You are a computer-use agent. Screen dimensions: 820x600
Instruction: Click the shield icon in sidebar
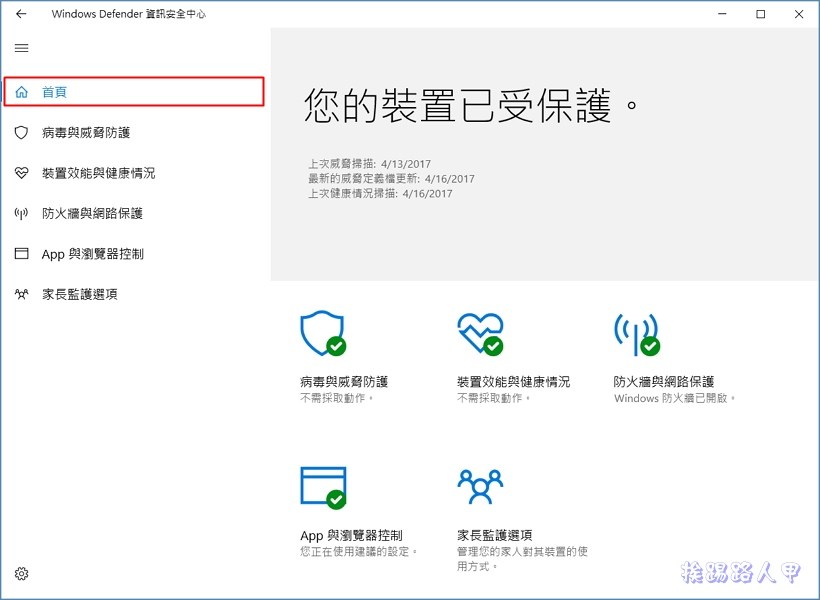click(21, 132)
